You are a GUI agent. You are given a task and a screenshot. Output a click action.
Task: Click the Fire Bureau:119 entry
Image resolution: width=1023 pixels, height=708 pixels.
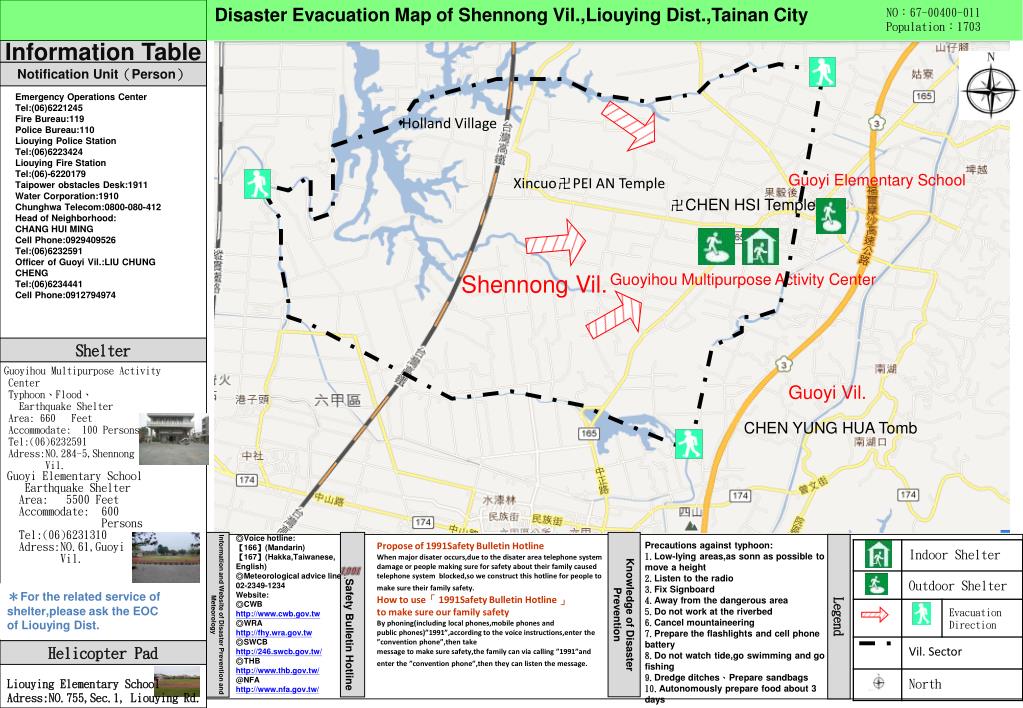pos(50,119)
